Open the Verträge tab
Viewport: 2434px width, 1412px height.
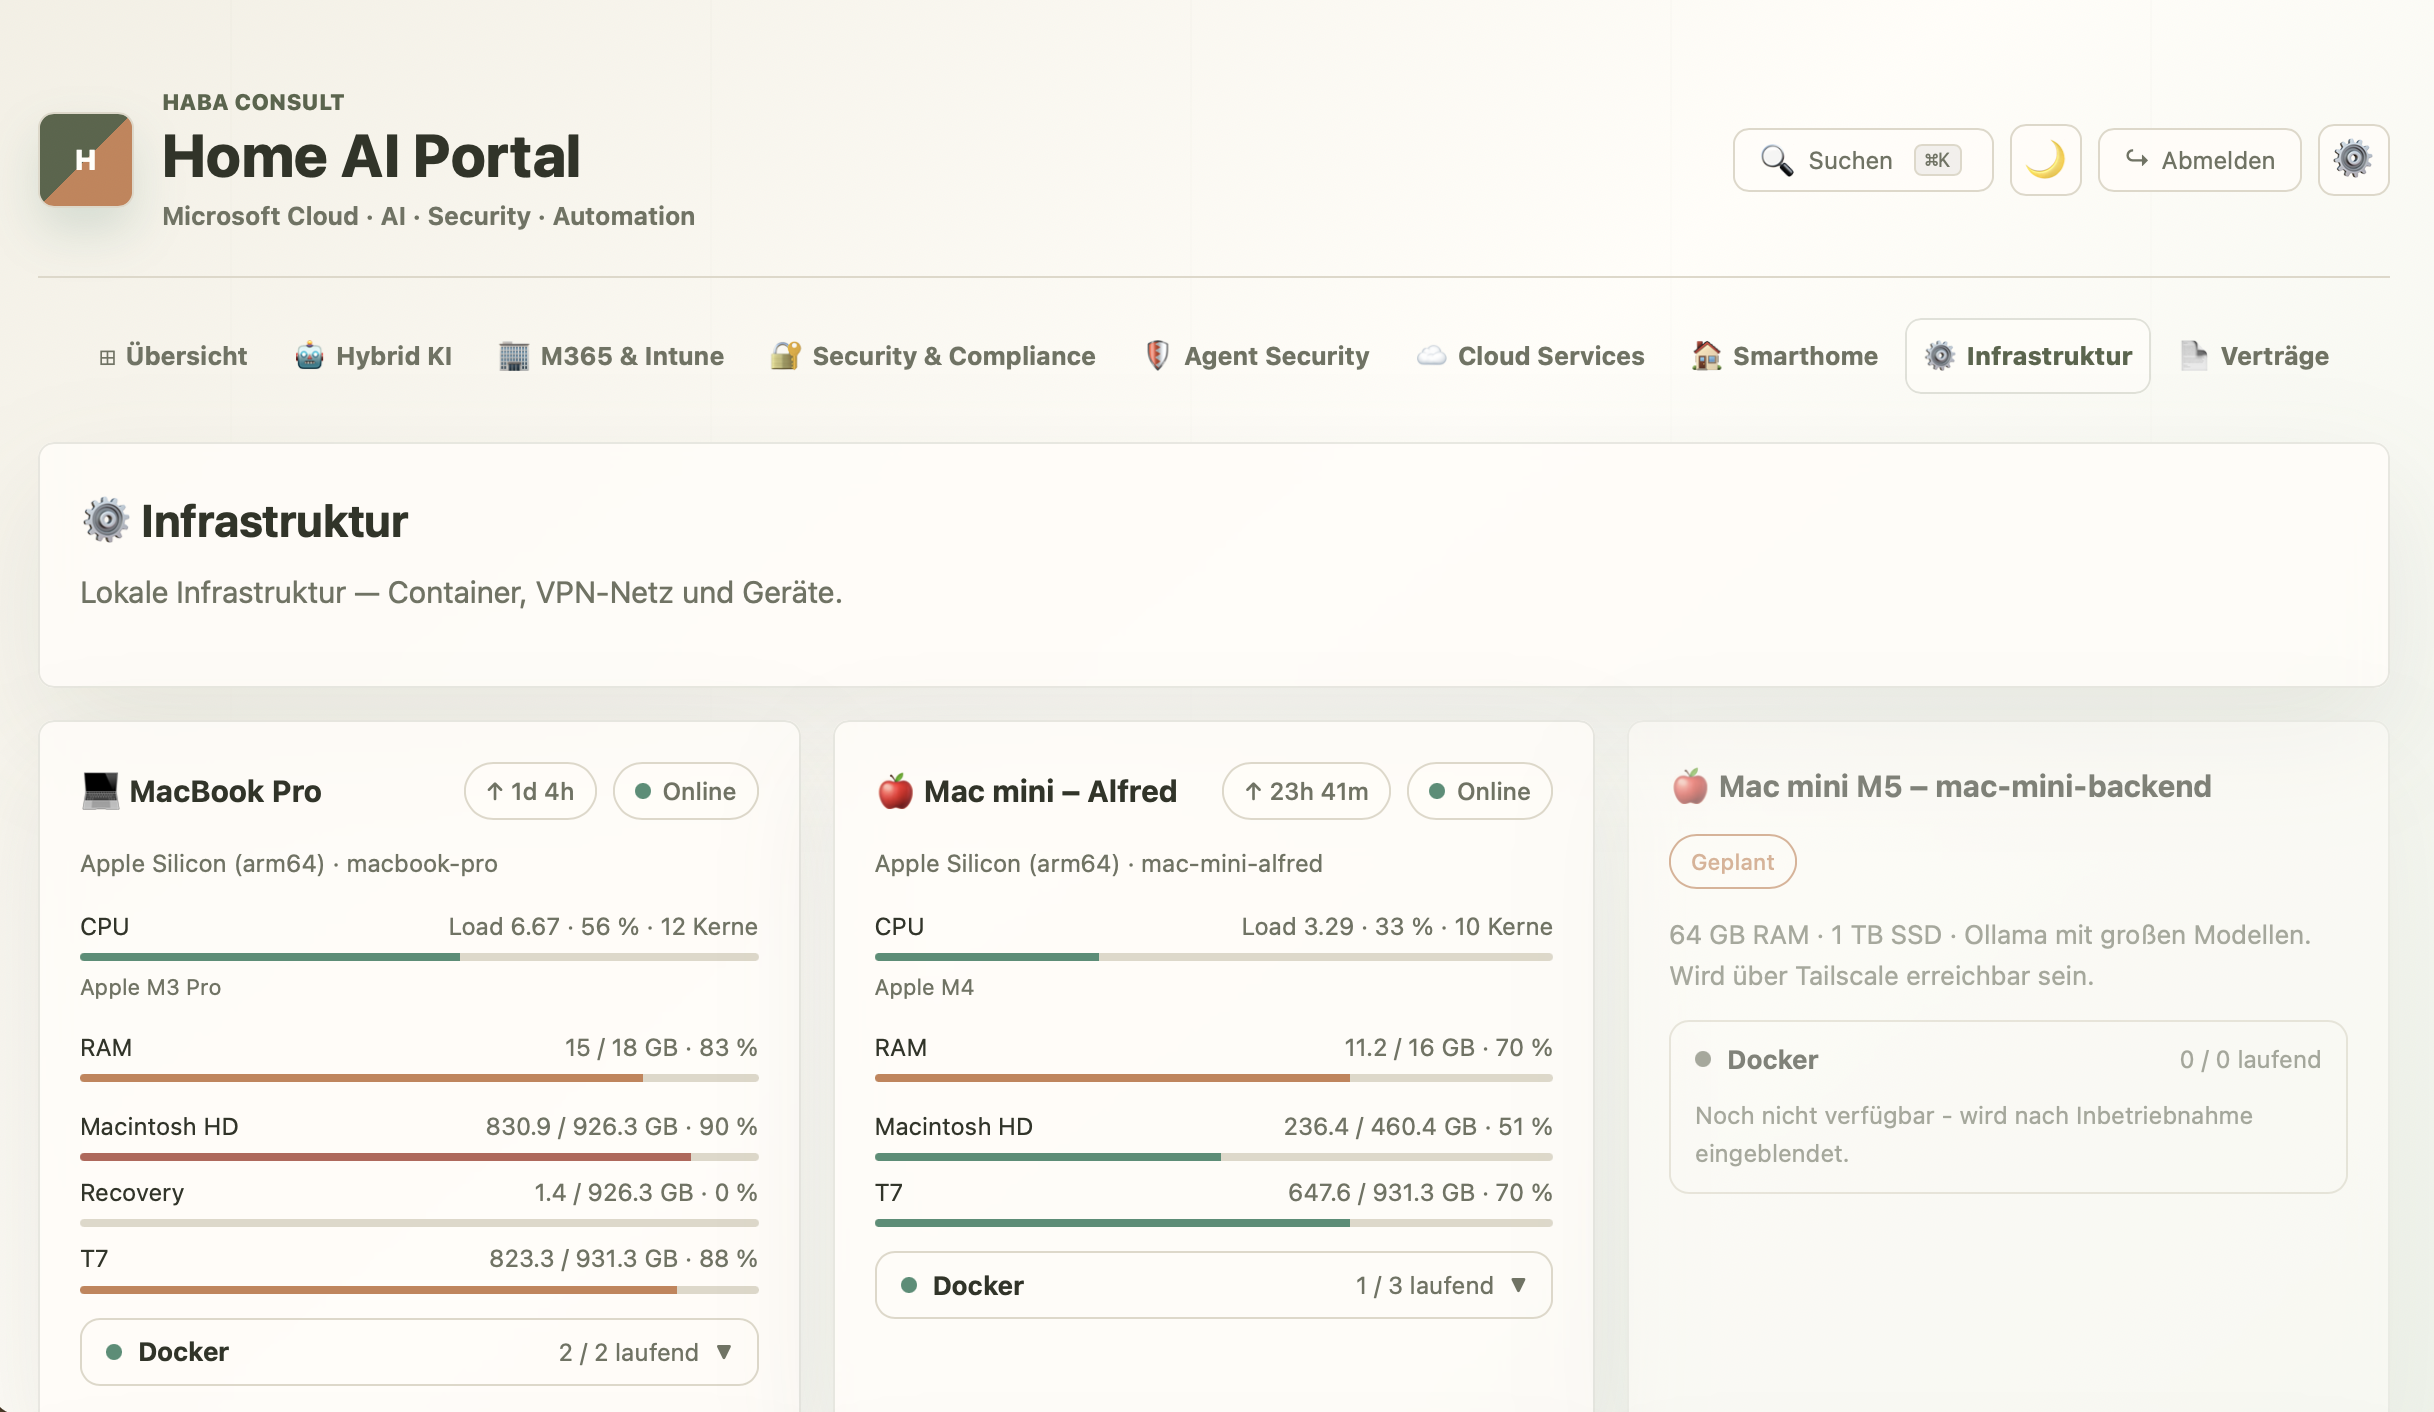coord(2255,356)
